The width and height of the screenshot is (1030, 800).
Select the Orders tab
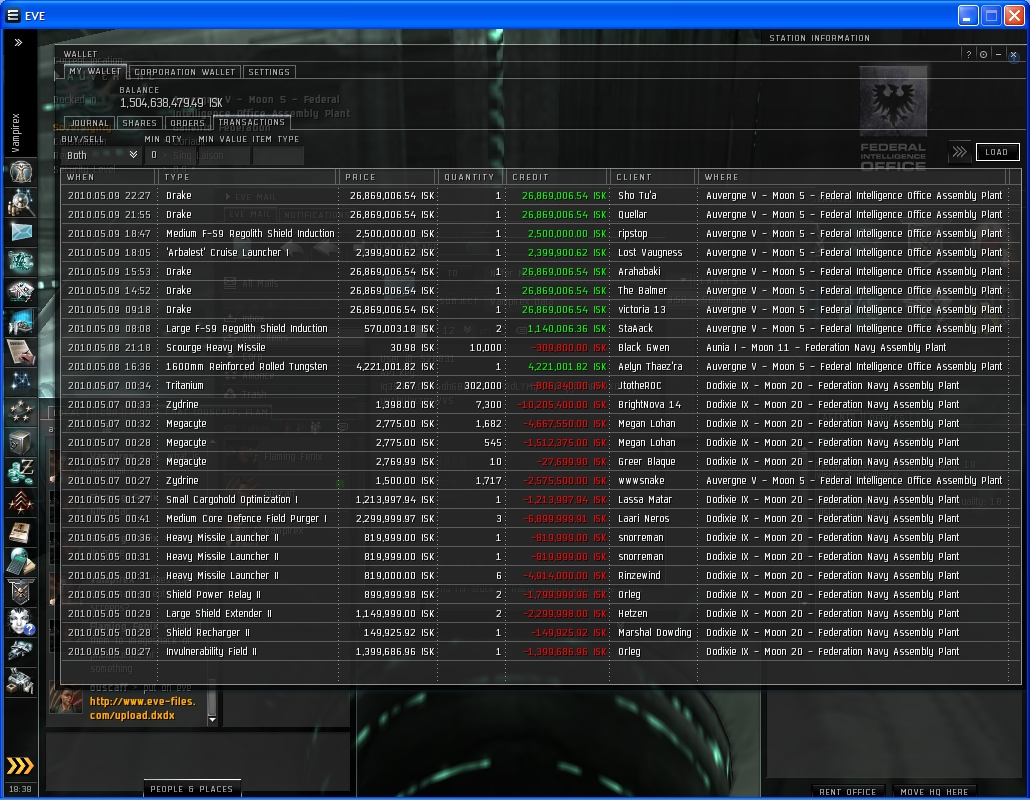click(187, 123)
